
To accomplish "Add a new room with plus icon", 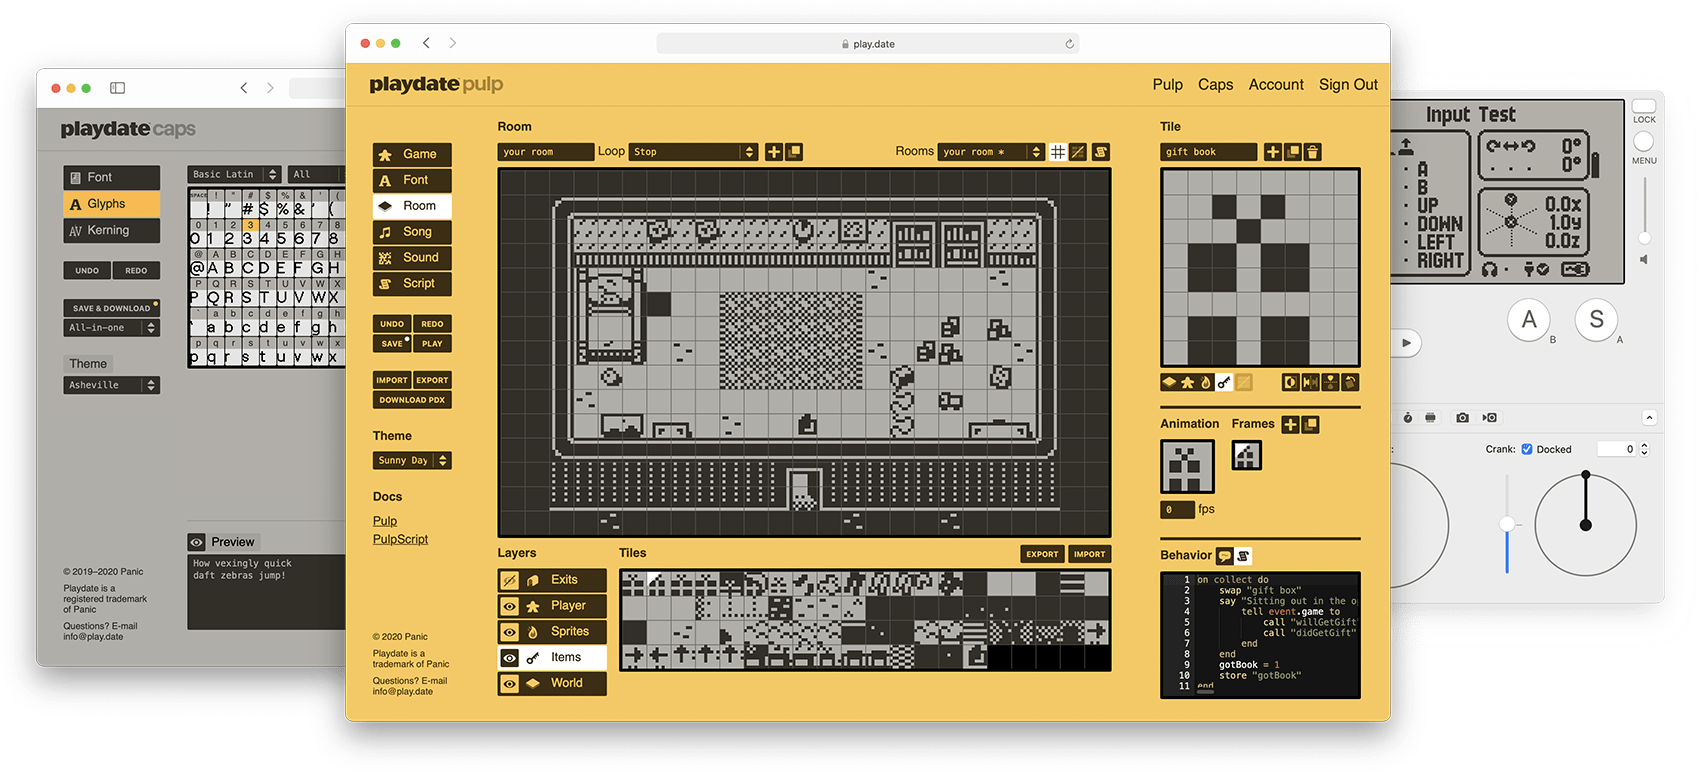I will click(774, 152).
